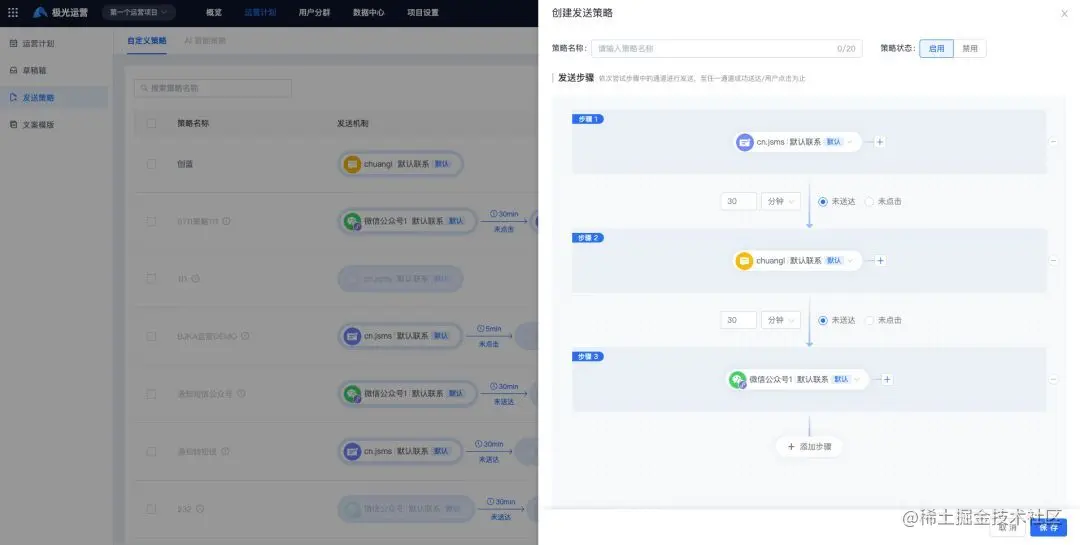Screen dimensions: 1080x545
Task: Click info icon beside the 通知转短信 row
Action: (x=225, y=451)
